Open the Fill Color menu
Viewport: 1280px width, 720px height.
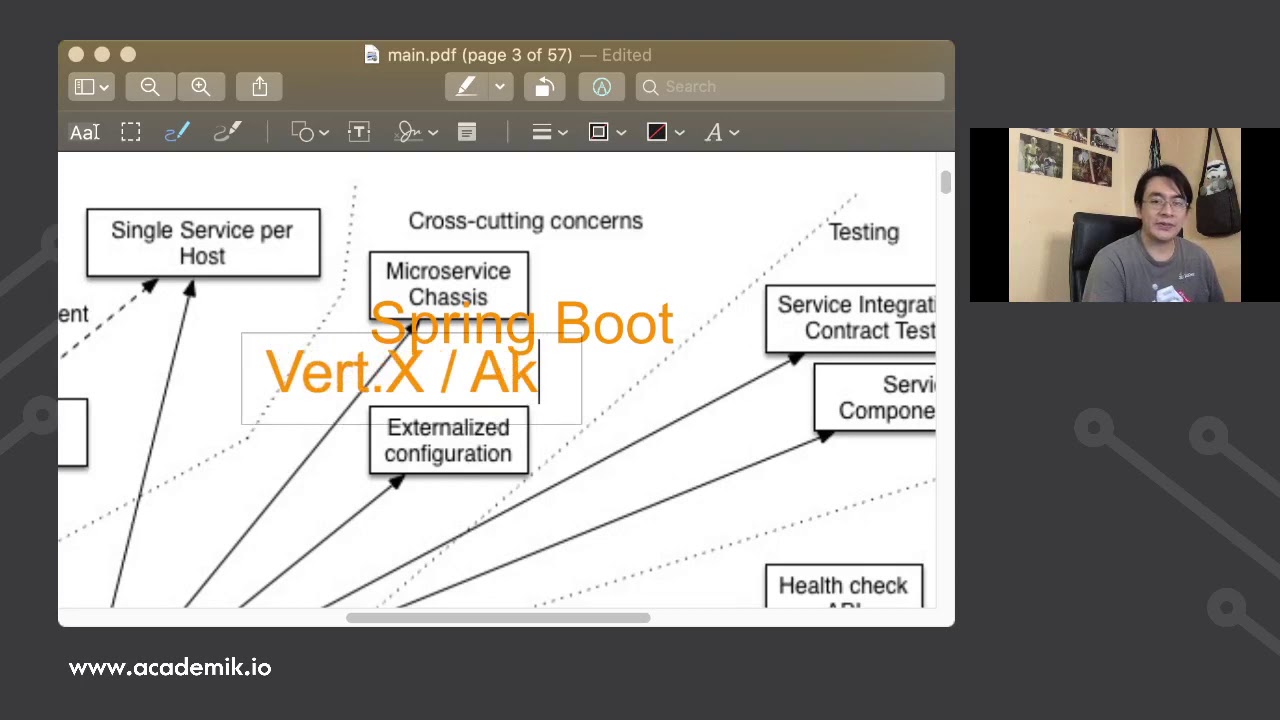coord(665,132)
